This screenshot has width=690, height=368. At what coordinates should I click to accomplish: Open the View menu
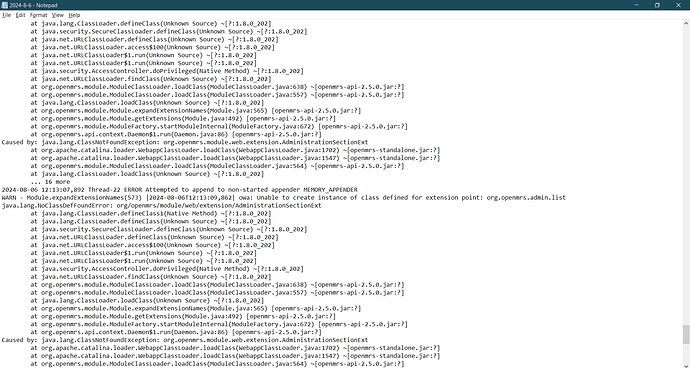58,15
